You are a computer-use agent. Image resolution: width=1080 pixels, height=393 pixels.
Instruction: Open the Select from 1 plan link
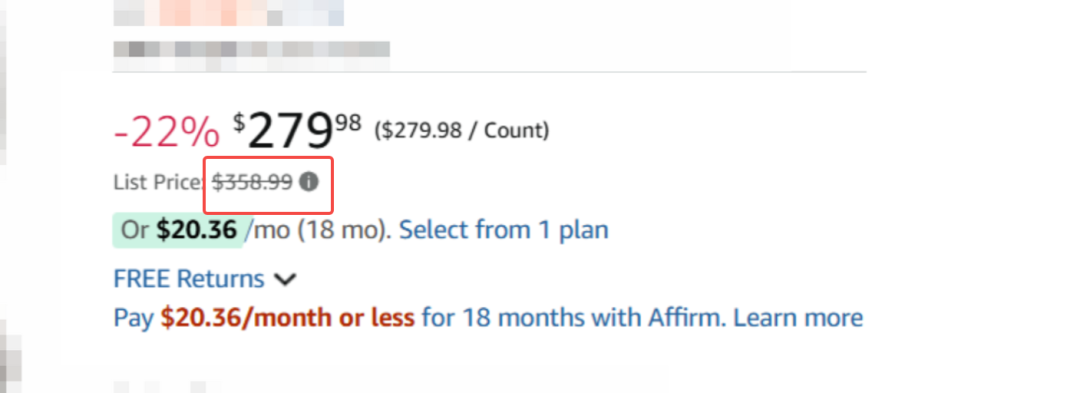coord(503,230)
